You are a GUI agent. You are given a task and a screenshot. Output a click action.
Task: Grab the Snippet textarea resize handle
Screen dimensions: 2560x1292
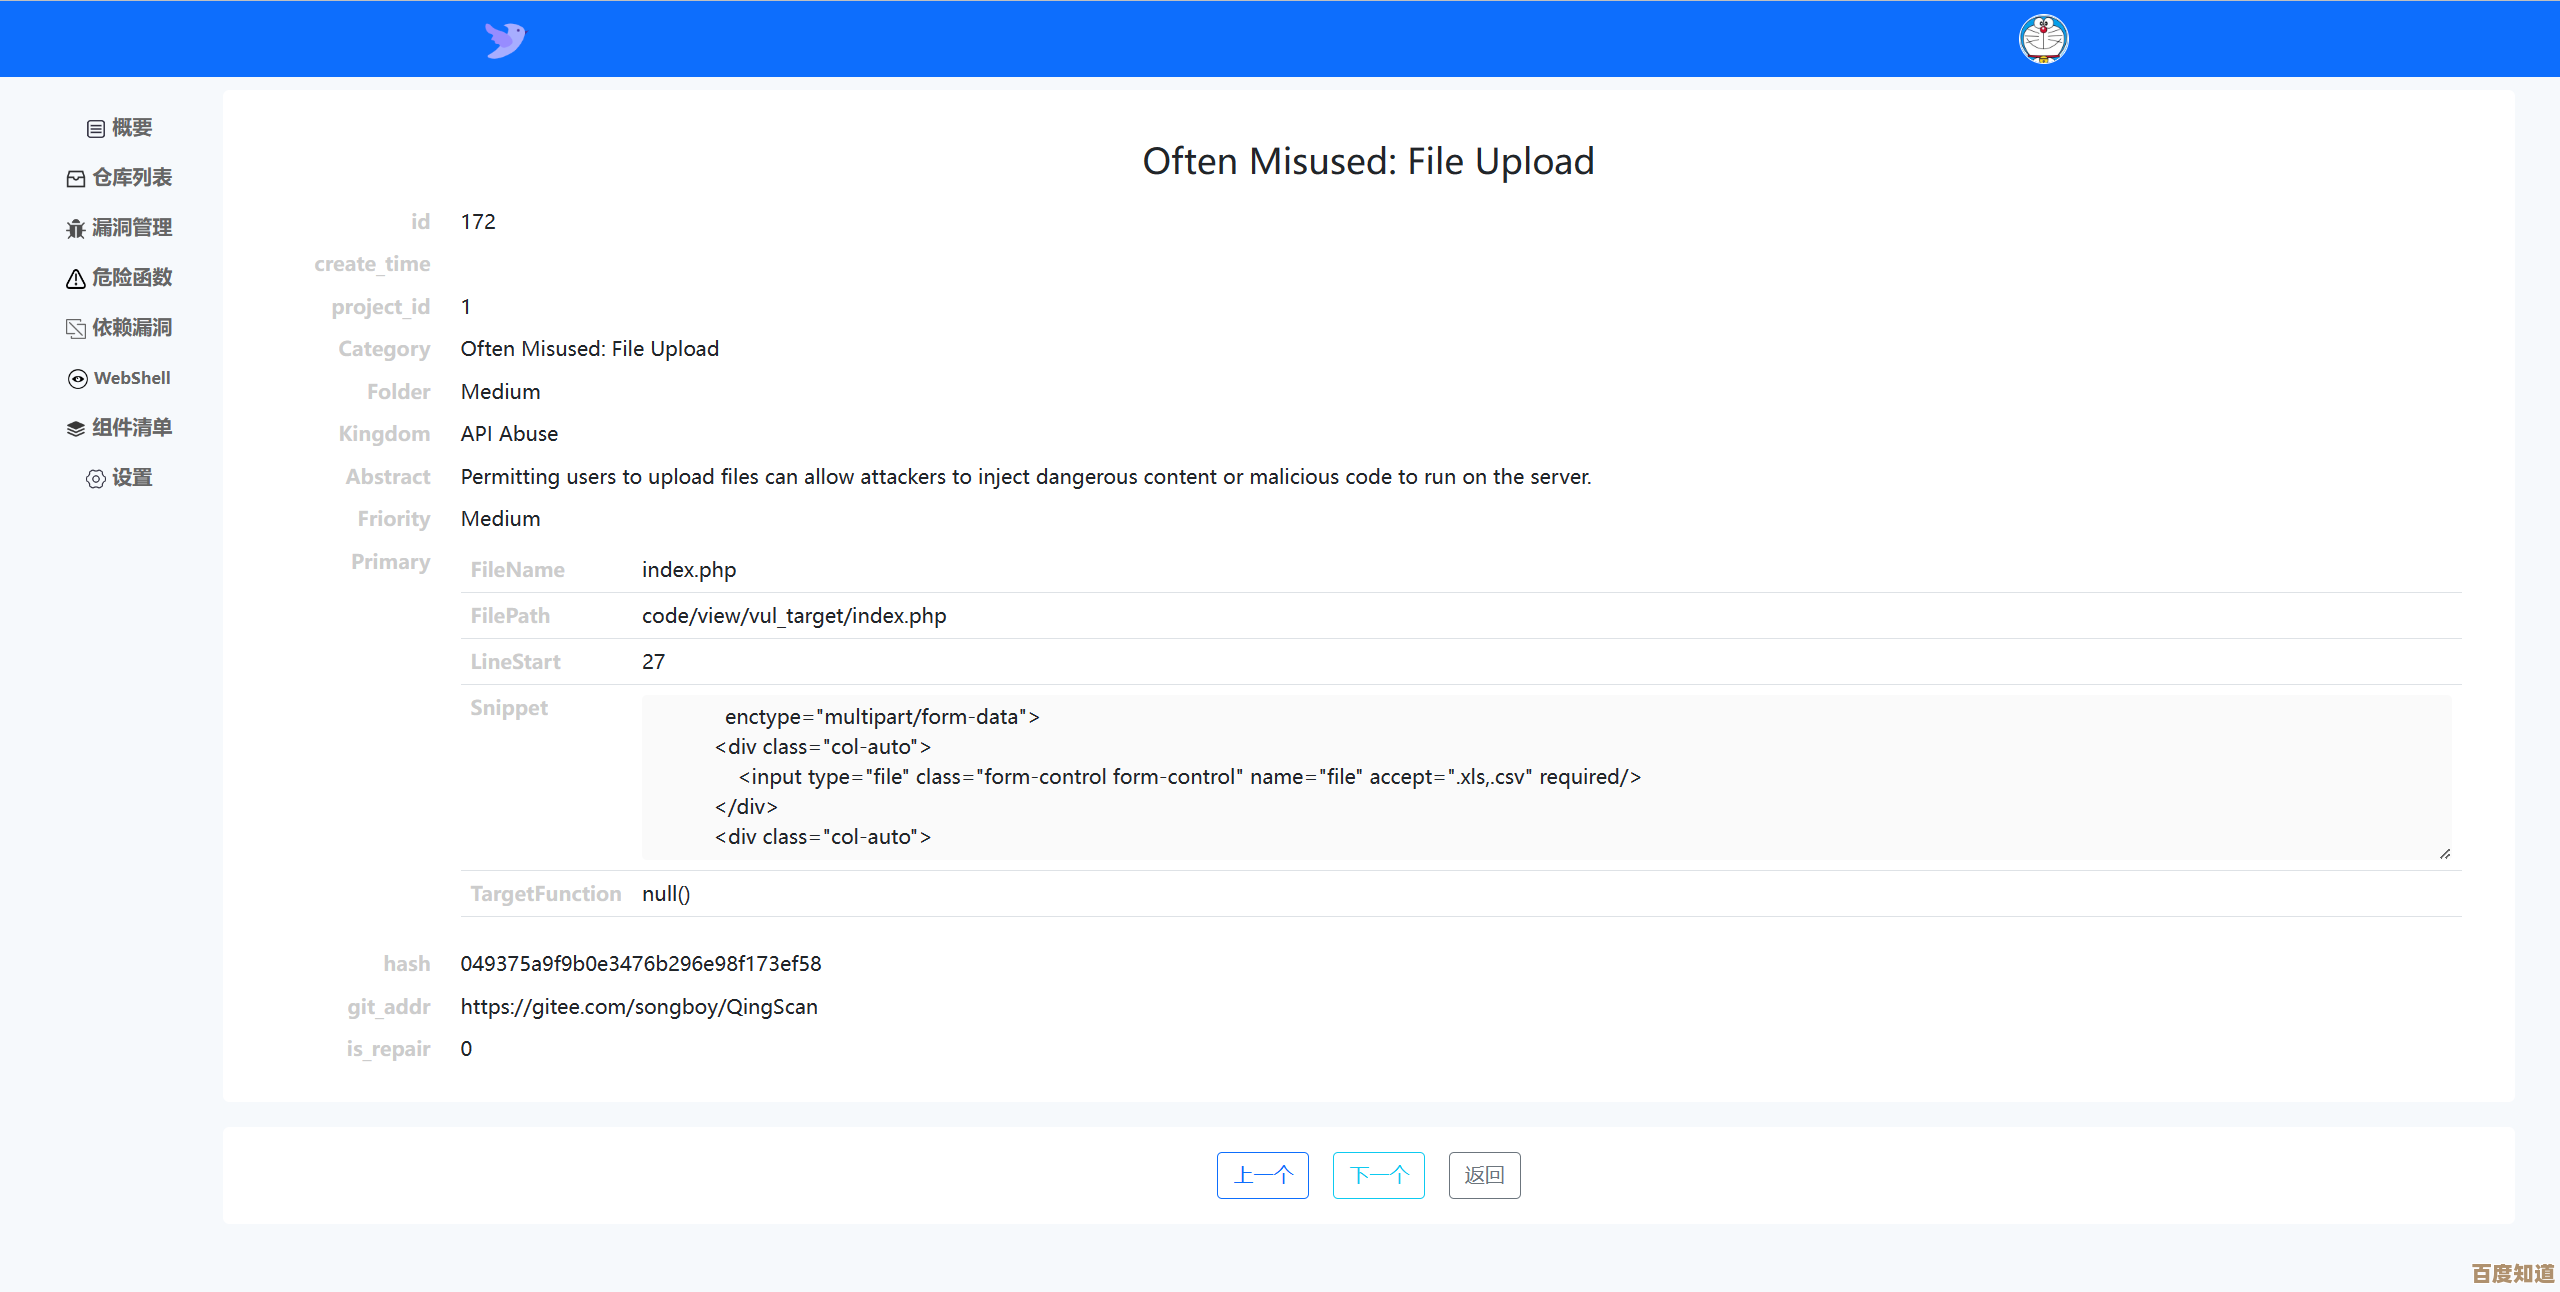pos(2444,853)
